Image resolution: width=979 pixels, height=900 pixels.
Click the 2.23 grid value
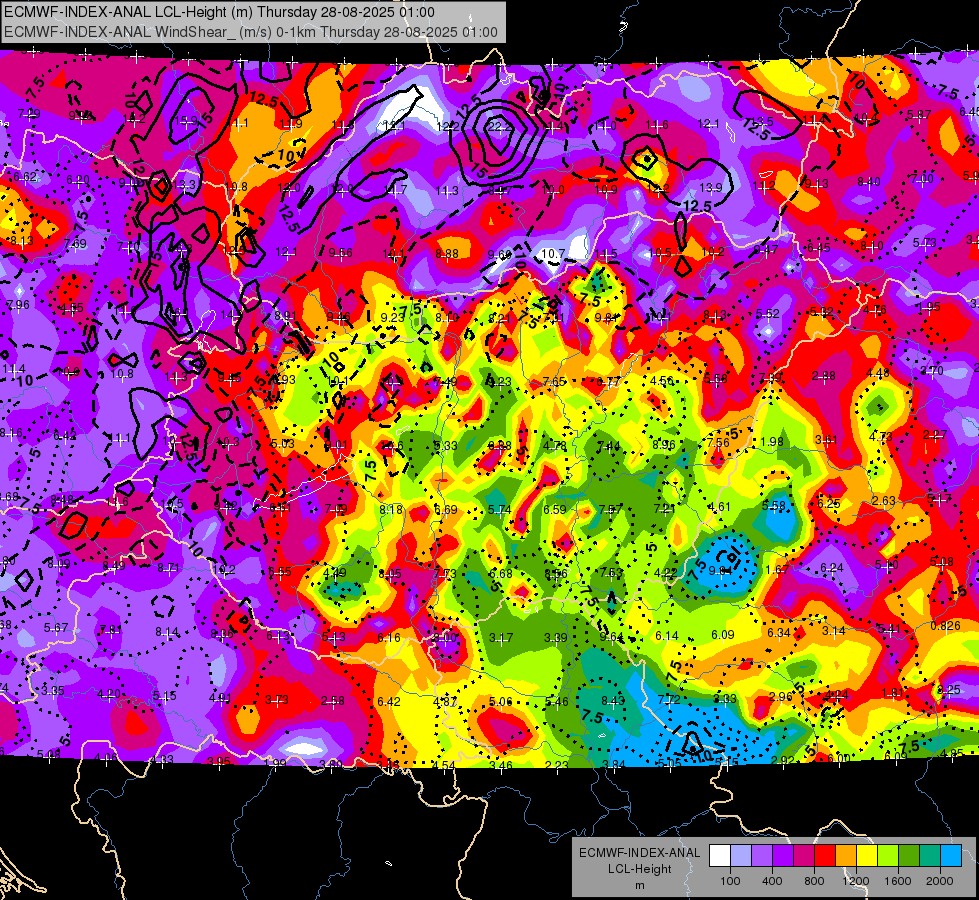click(556, 764)
